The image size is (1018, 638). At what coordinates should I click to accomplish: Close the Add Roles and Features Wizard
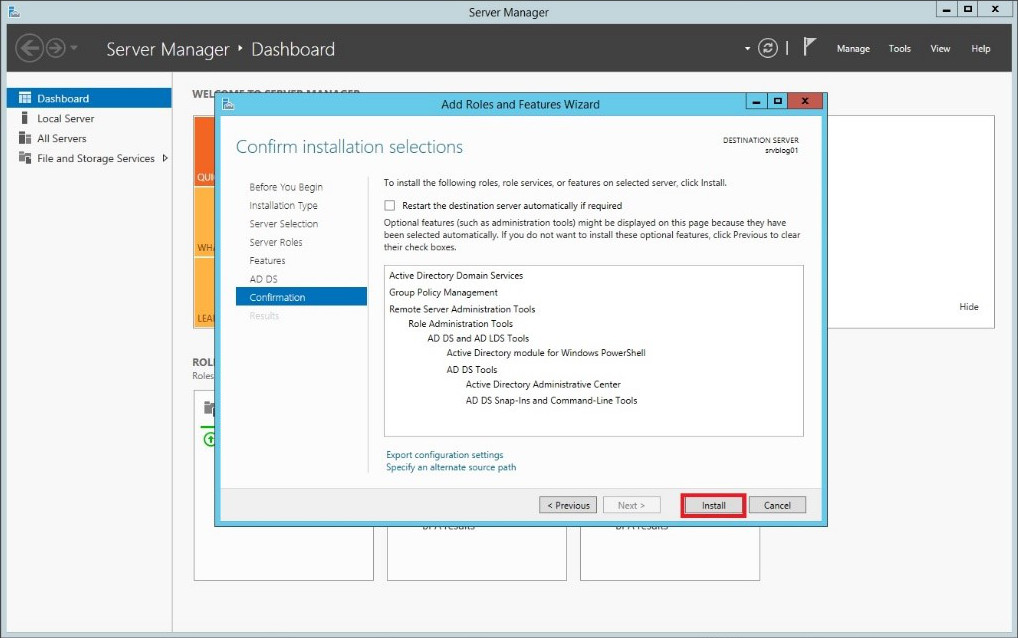point(805,101)
